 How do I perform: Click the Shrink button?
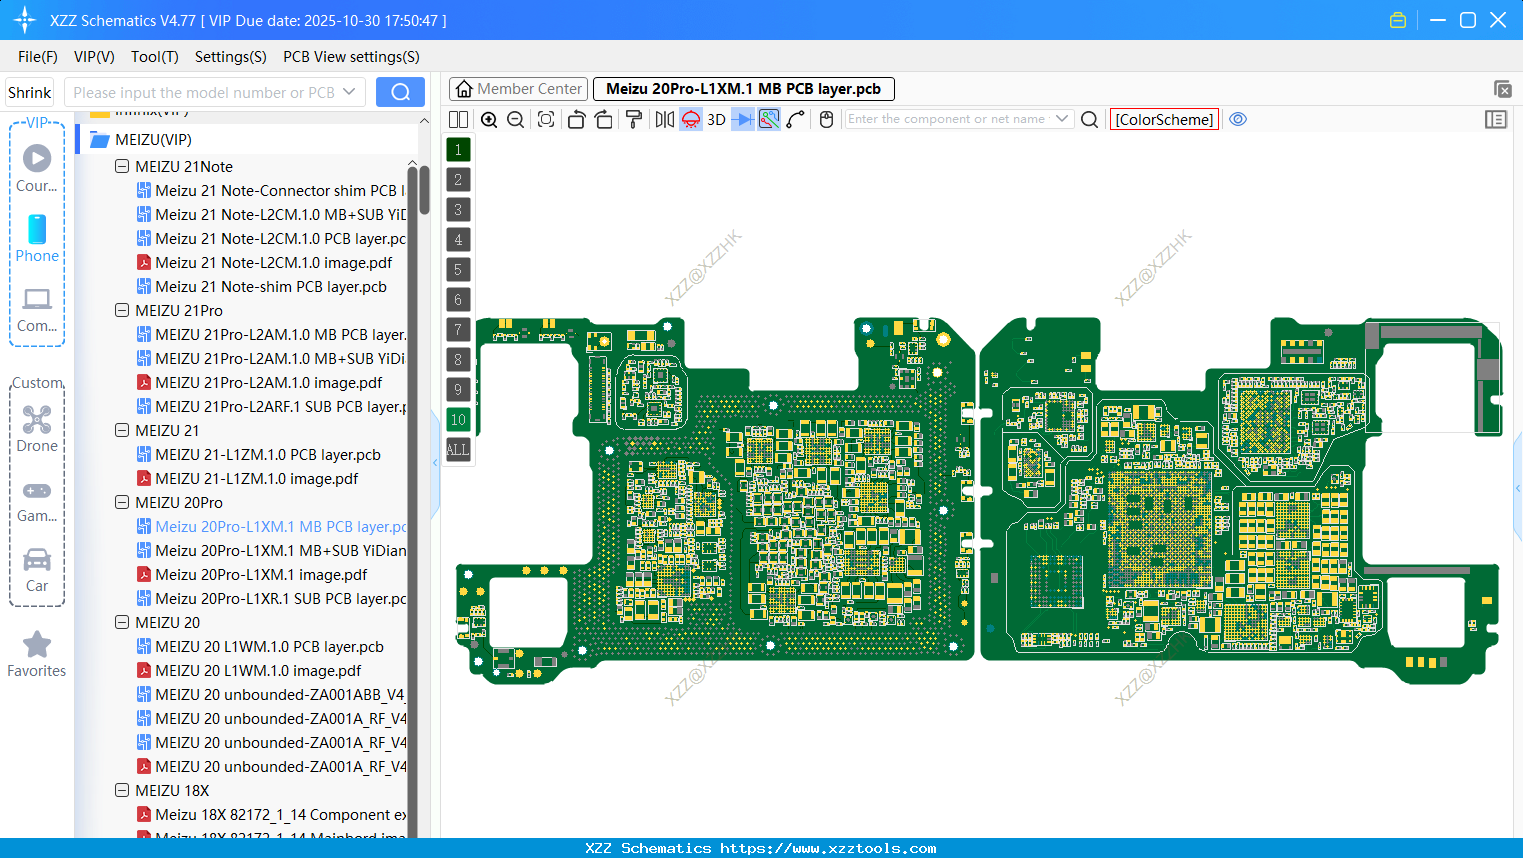[29, 91]
